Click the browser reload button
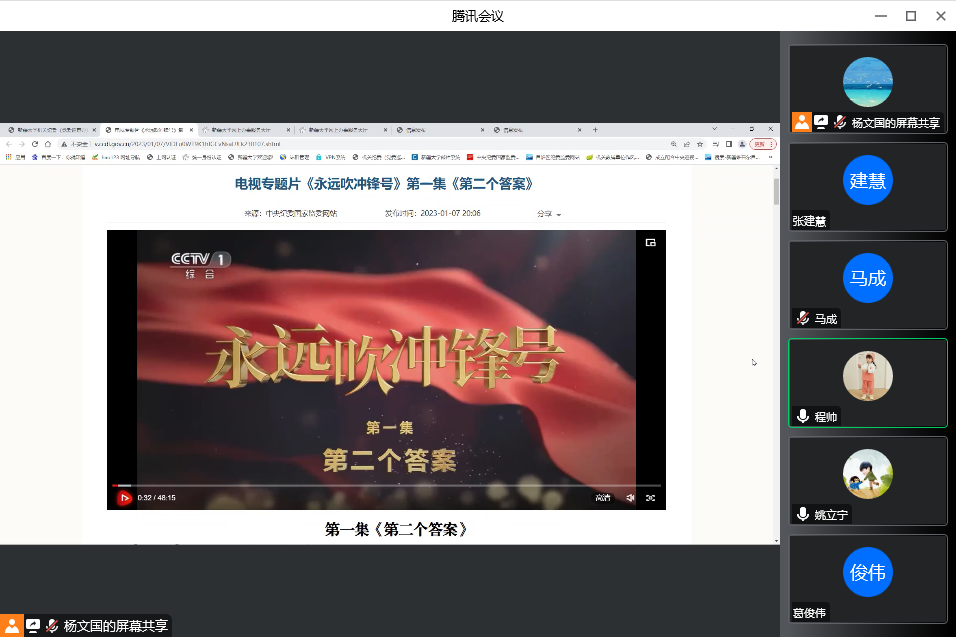The width and height of the screenshot is (956, 637). pyautogui.click(x=35, y=143)
